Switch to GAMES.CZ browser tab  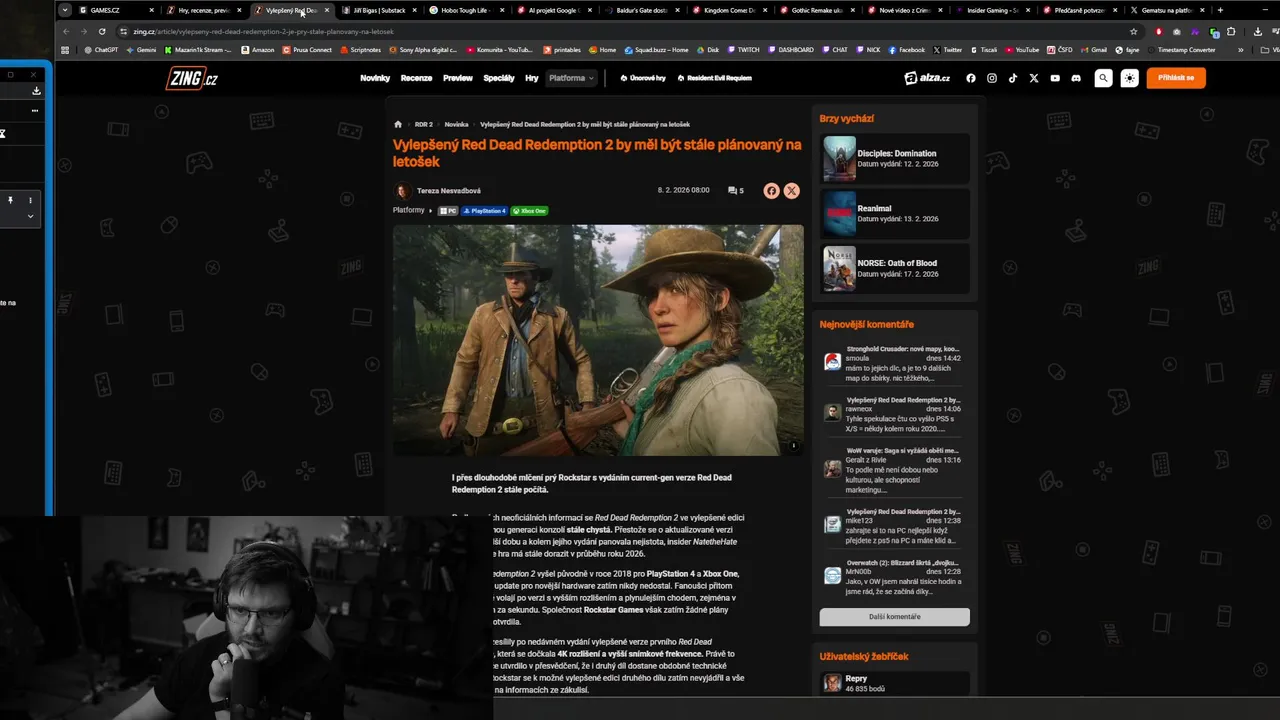pyautogui.click(x=115, y=10)
